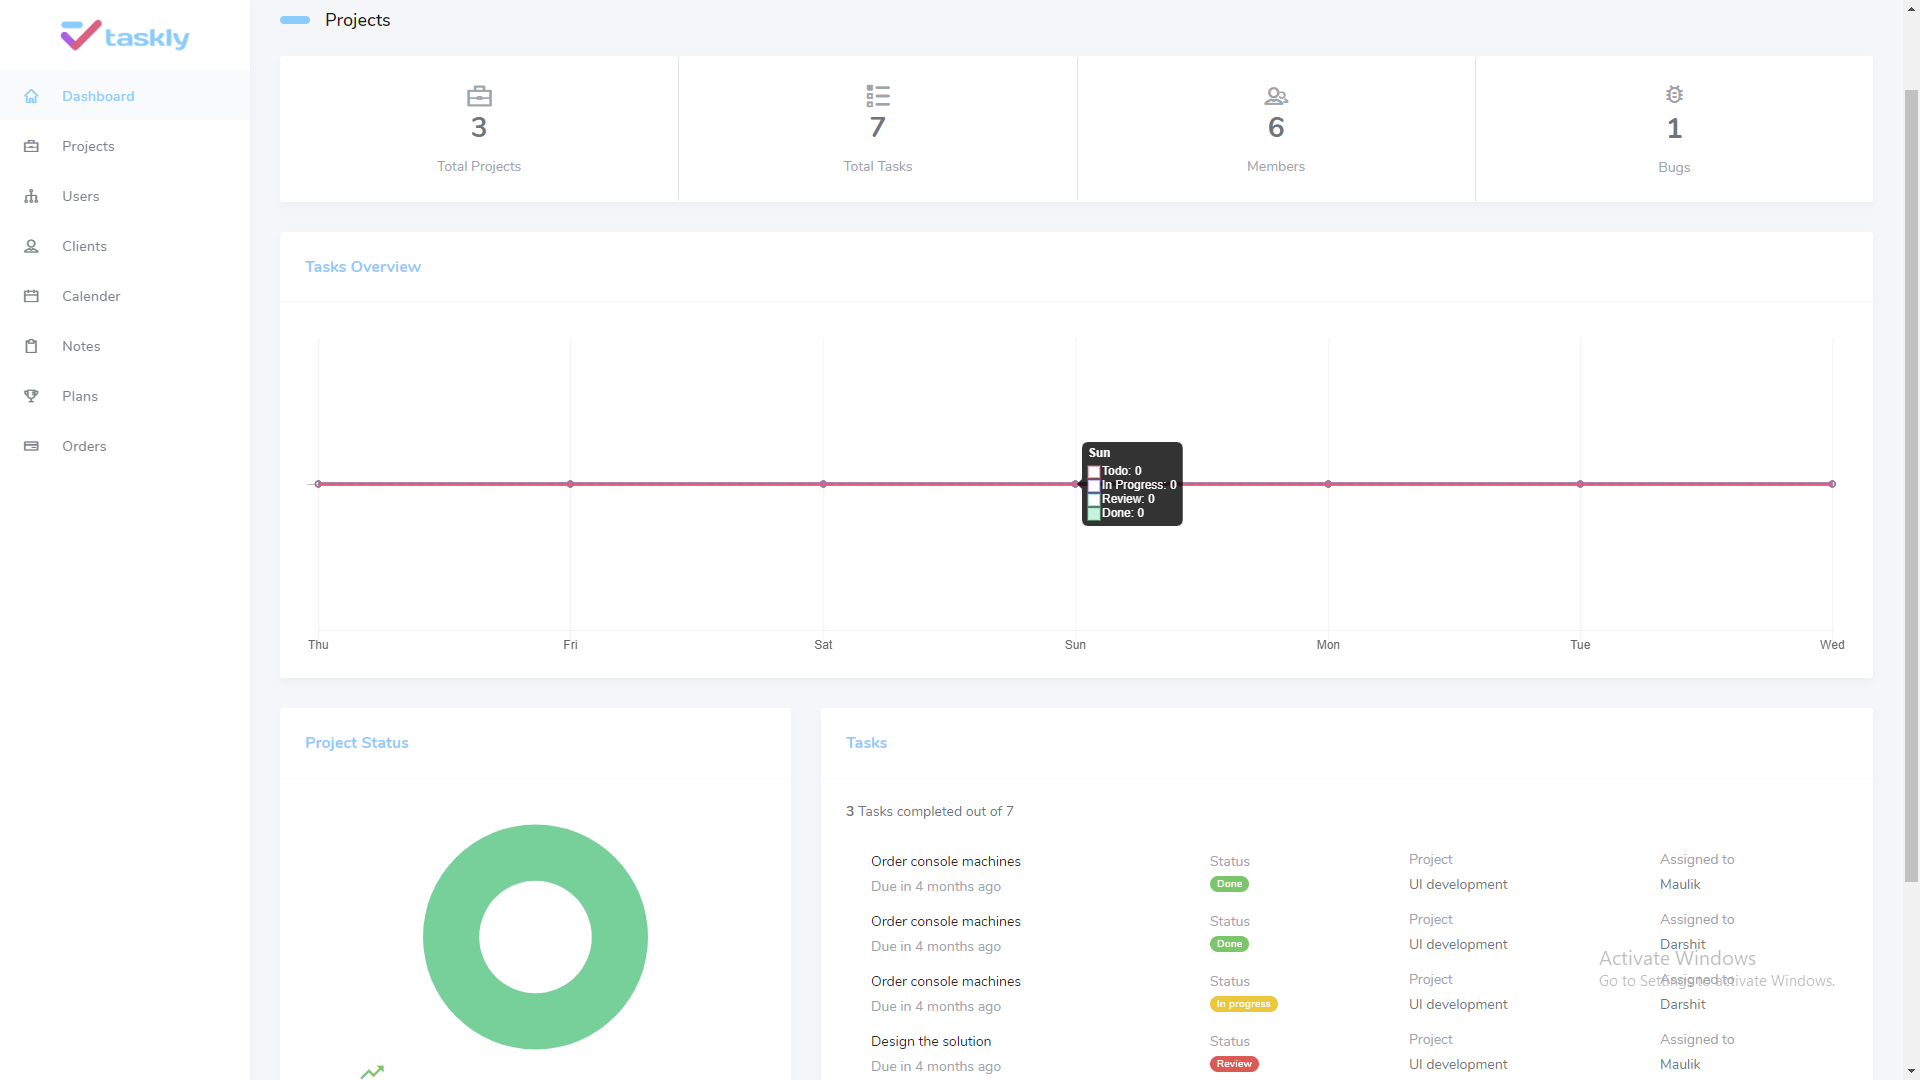The width and height of the screenshot is (1920, 1080).
Task: Click the In progress badge
Action: 1243,1004
